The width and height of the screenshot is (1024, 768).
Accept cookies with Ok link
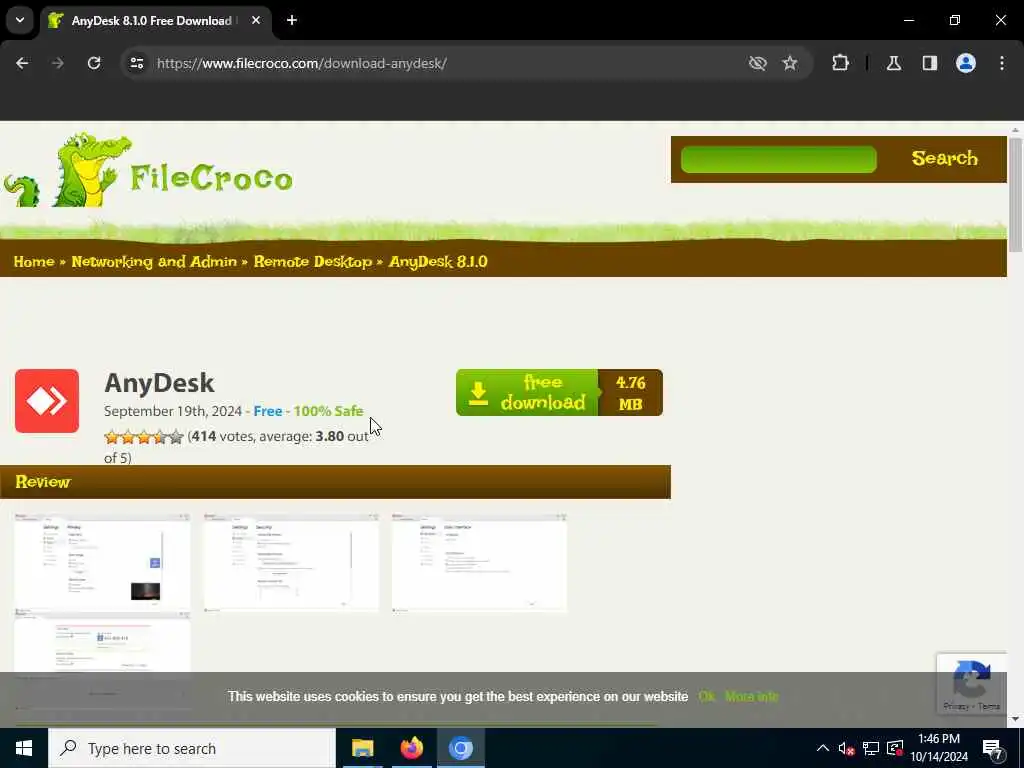point(706,697)
